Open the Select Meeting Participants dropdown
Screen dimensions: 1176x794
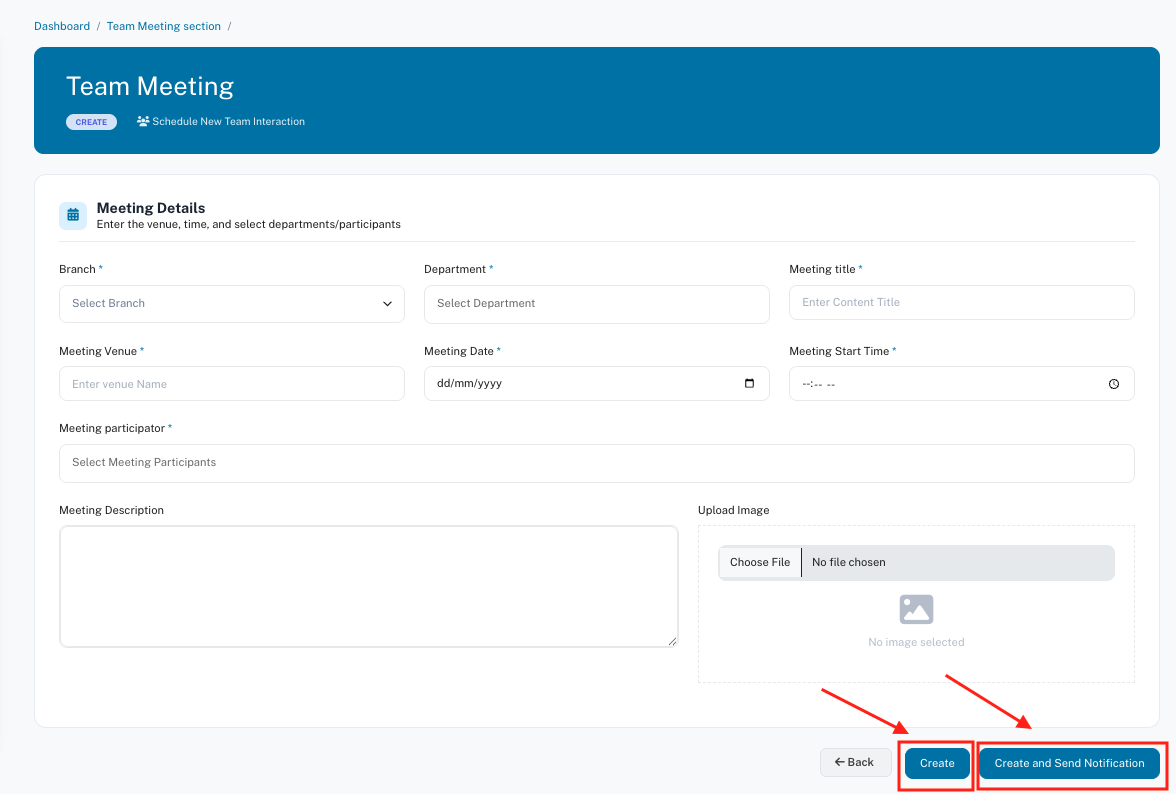[596, 463]
